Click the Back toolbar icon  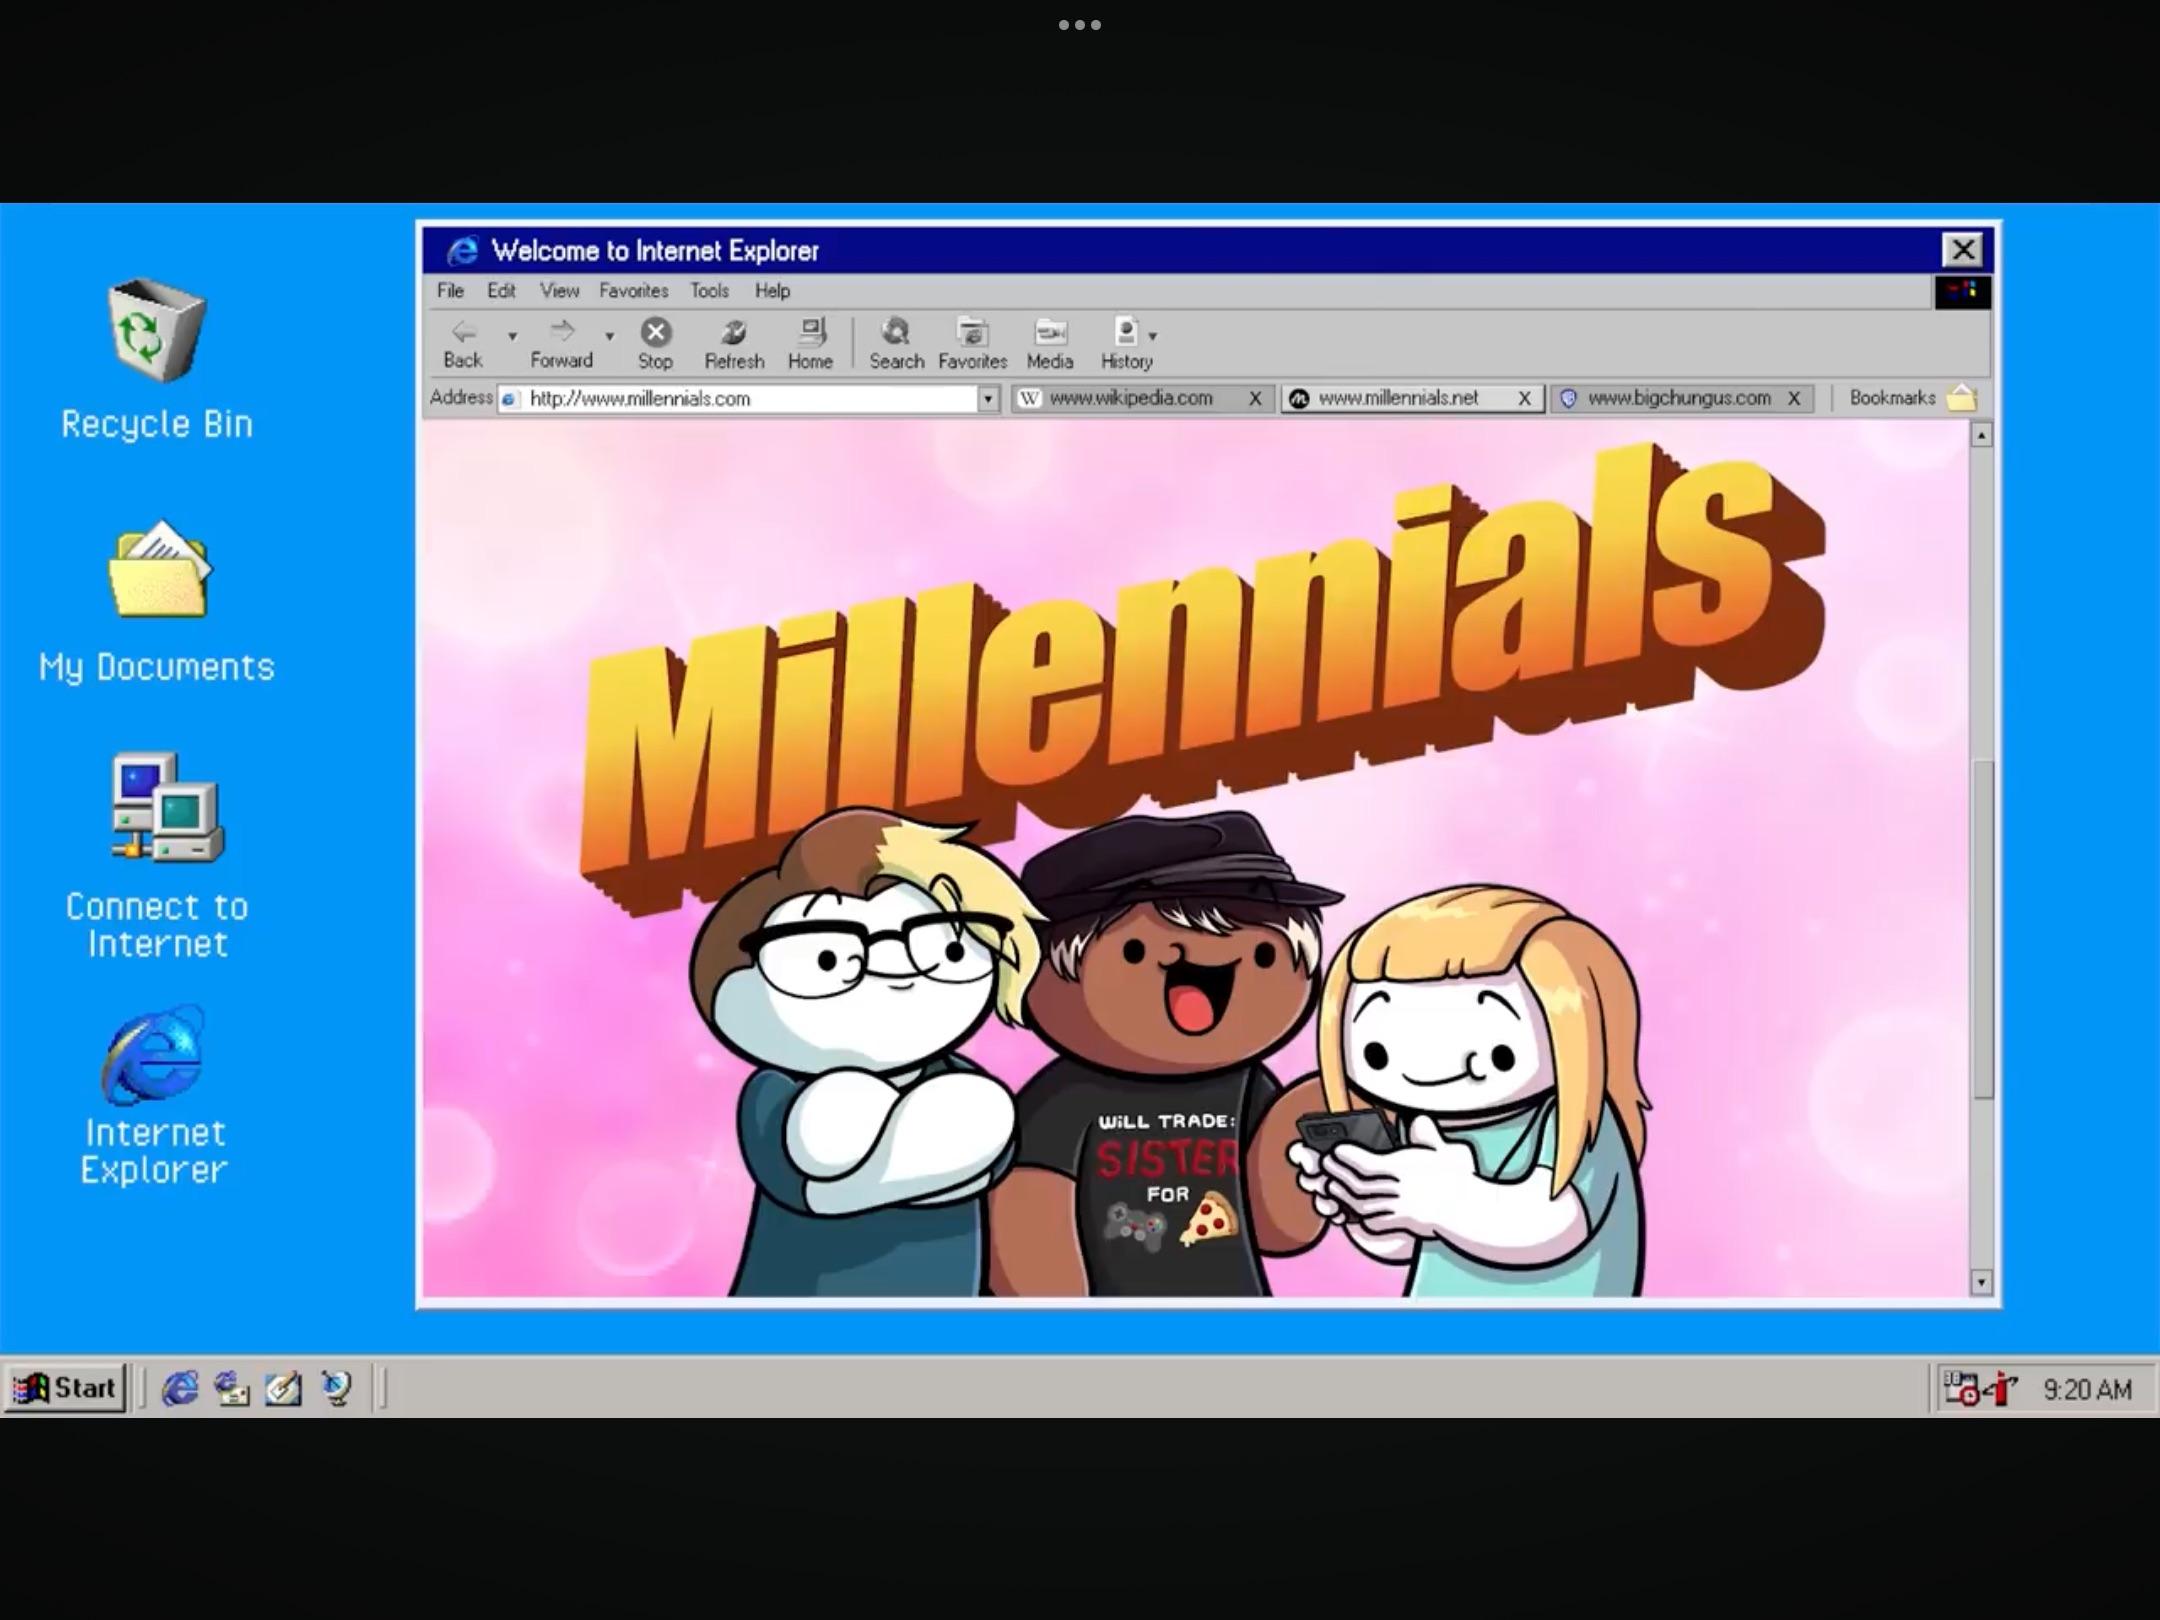pos(463,342)
